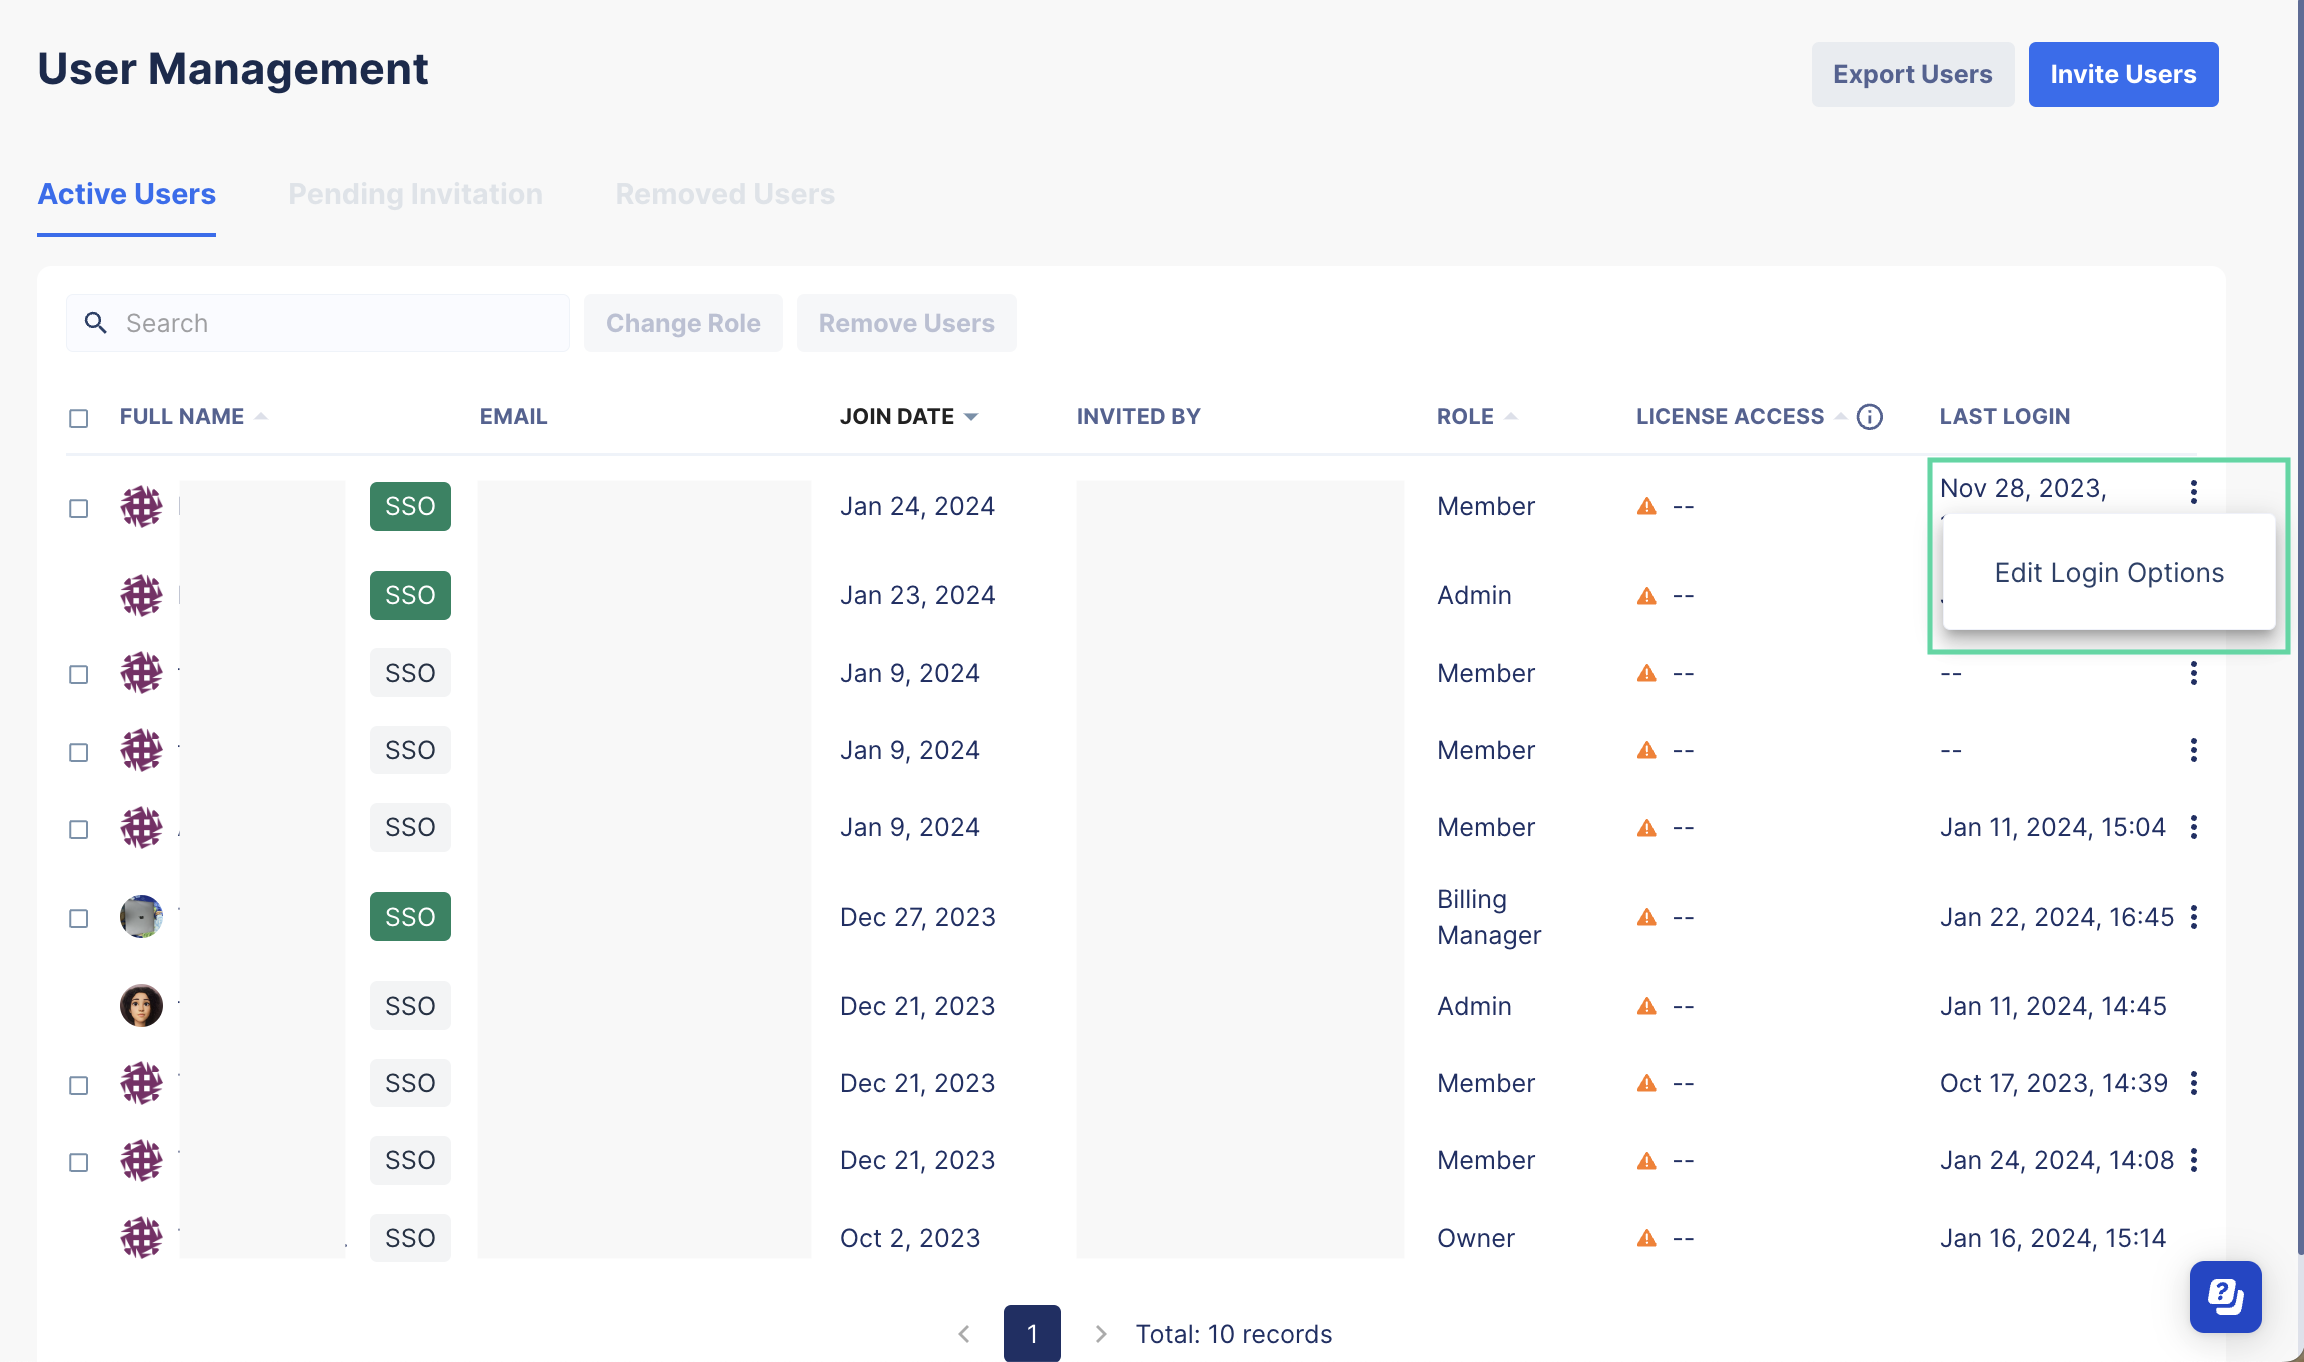Toggle the checkbox for first user row

click(78, 506)
